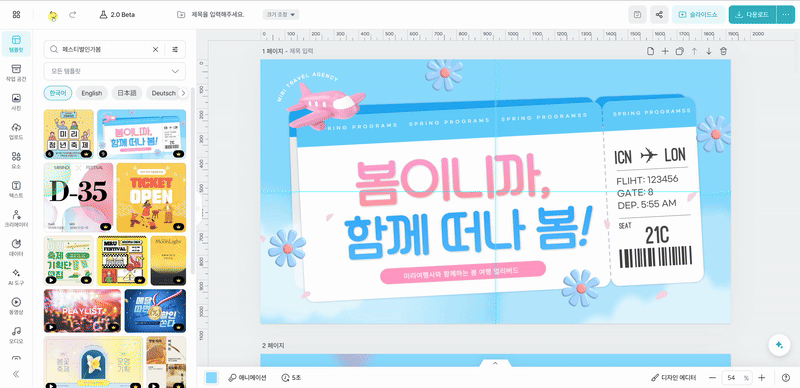This screenshot has height=388, width=800.
Task: Open the 동영상 video sidebar icon
Action: pyautogui.click(x=16, y=306)
